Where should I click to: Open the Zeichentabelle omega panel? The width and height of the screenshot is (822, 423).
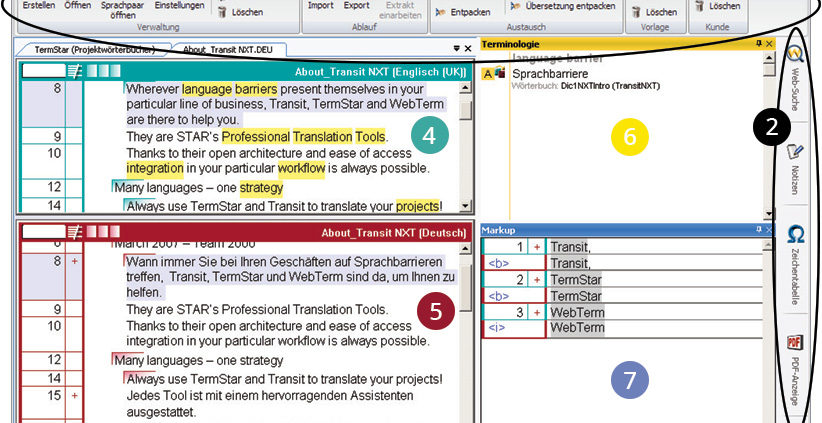point(796,264)
